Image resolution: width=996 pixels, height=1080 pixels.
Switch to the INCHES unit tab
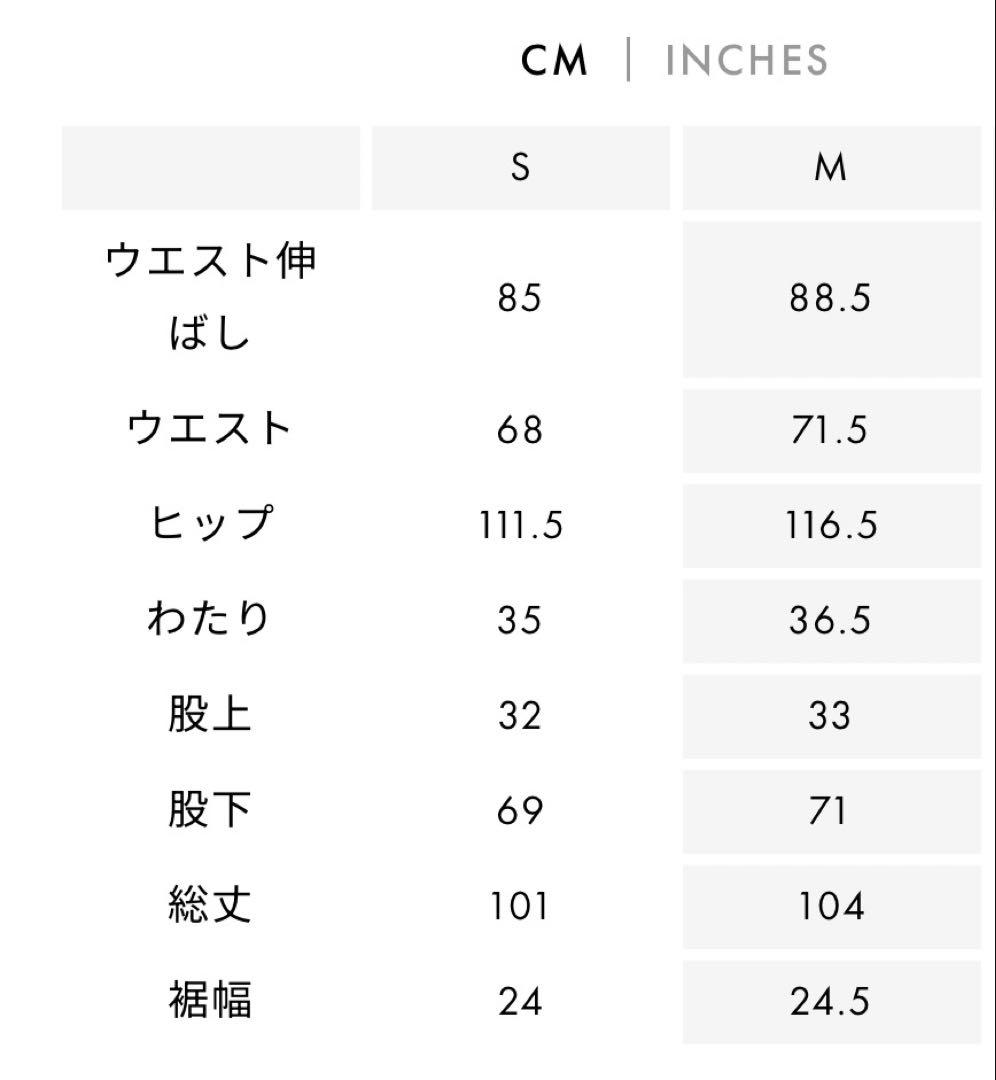(746, 60)
